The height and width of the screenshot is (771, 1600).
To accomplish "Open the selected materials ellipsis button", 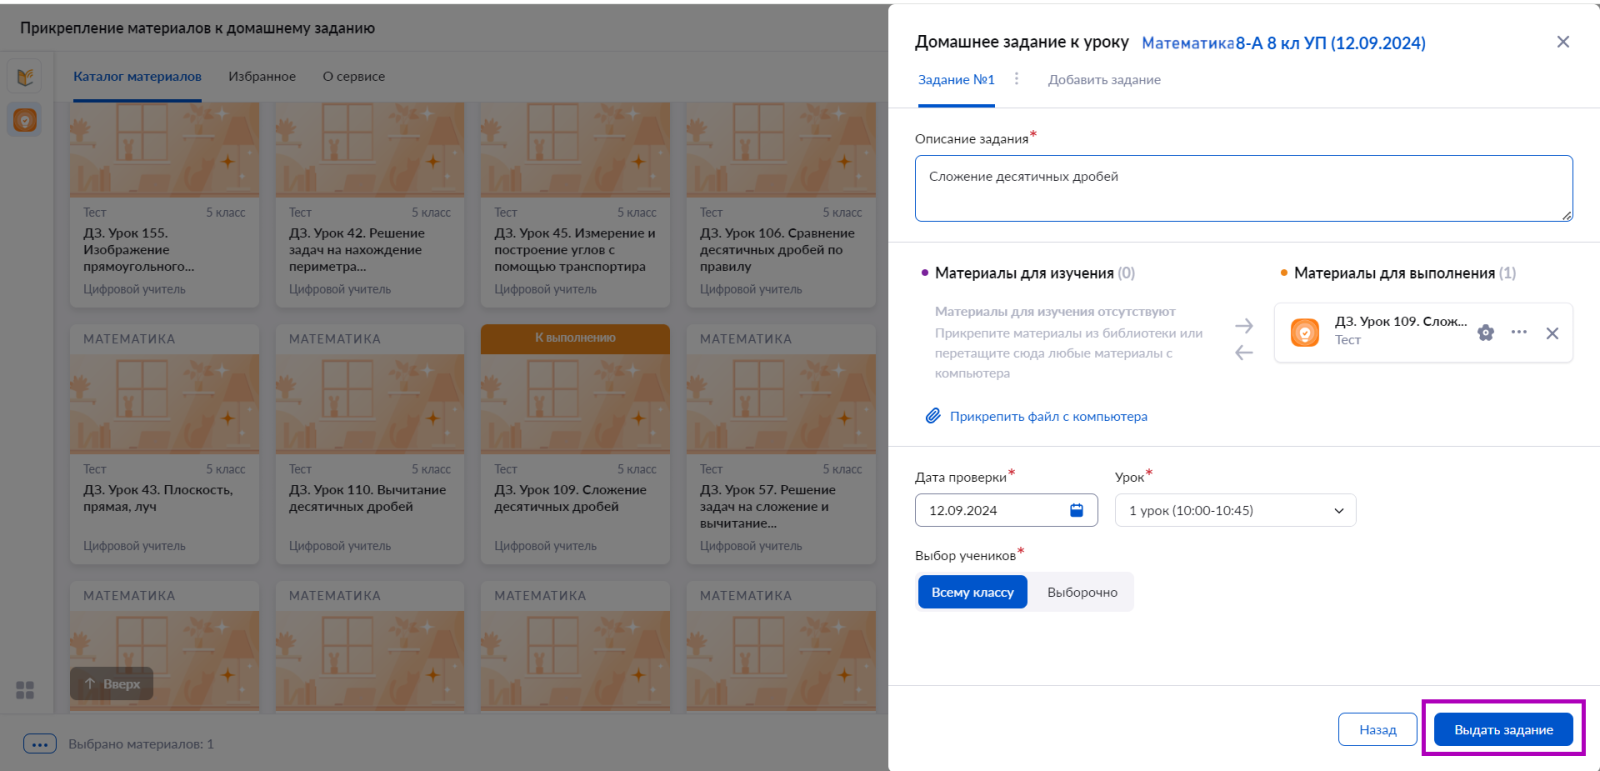I will point(40,744).
